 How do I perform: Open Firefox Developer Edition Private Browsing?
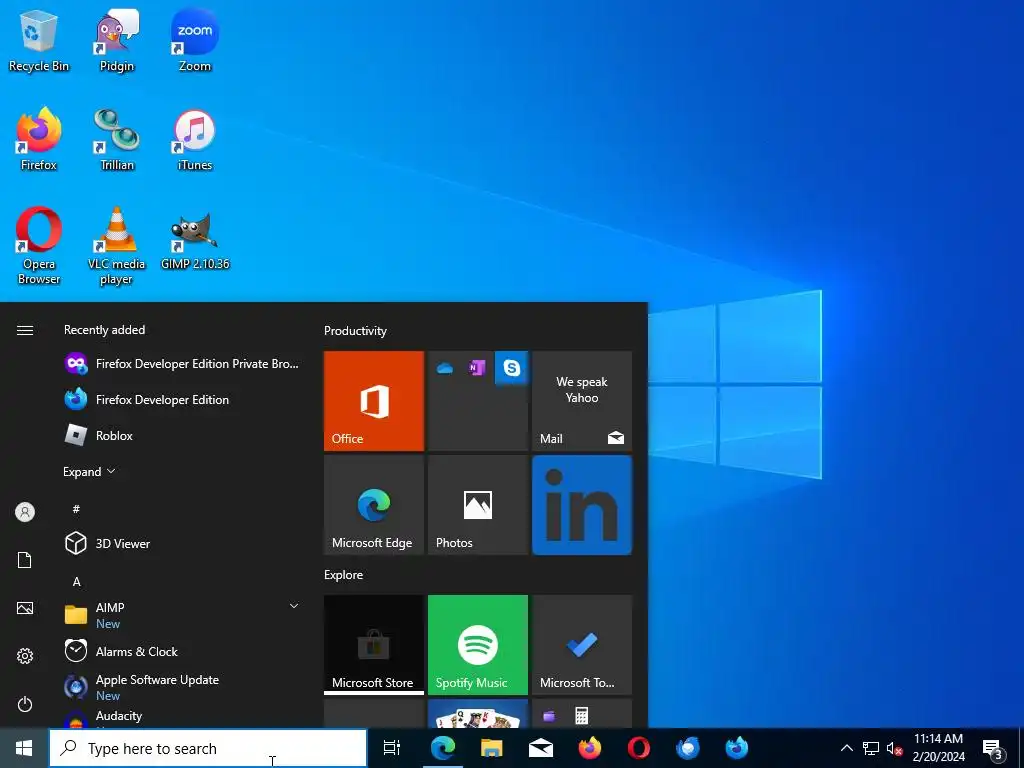click(x=182, y=364)
